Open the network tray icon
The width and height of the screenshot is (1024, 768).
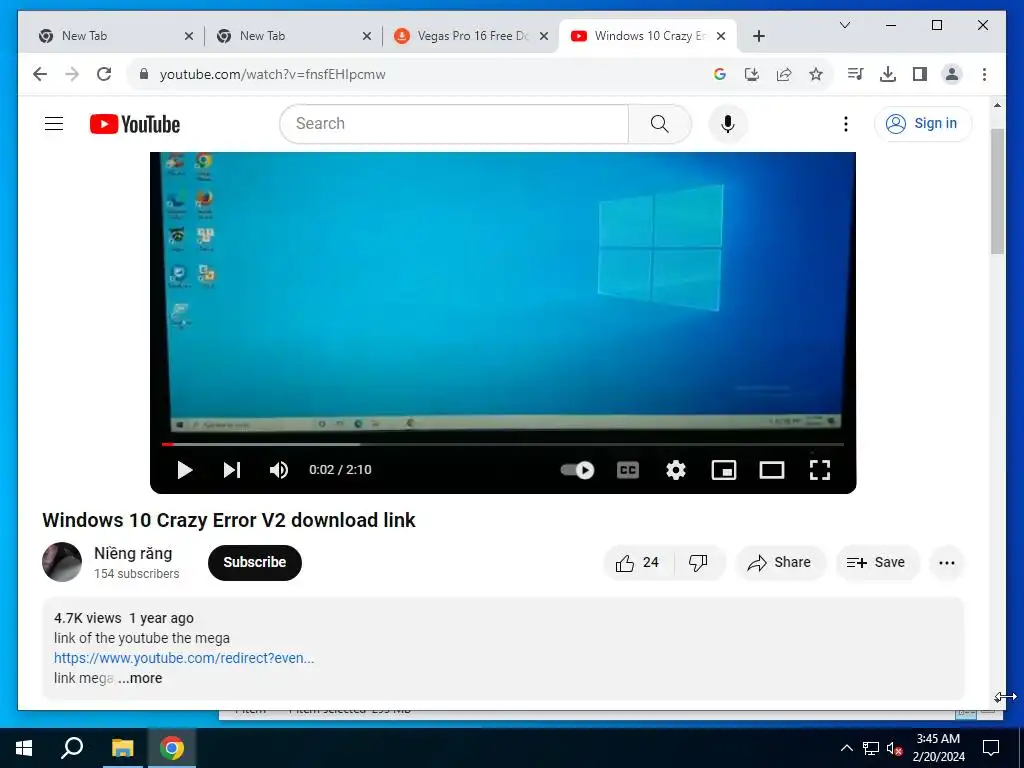tap(871, 748)
